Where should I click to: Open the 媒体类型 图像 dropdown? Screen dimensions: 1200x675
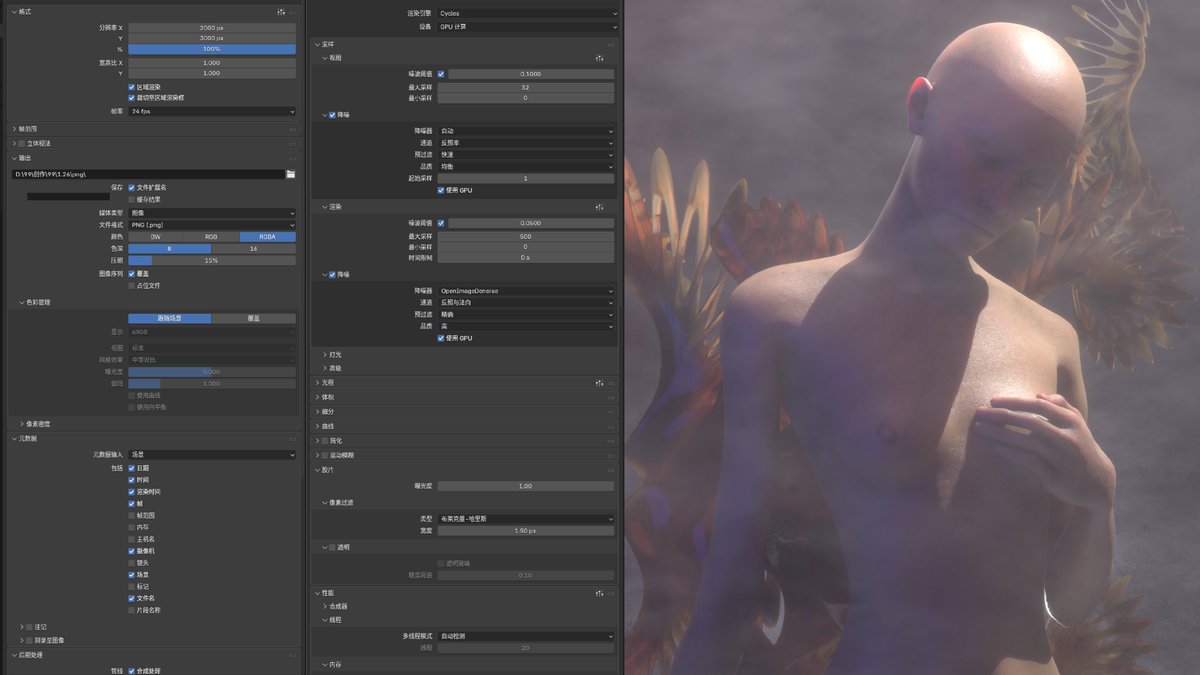[212, 213]
